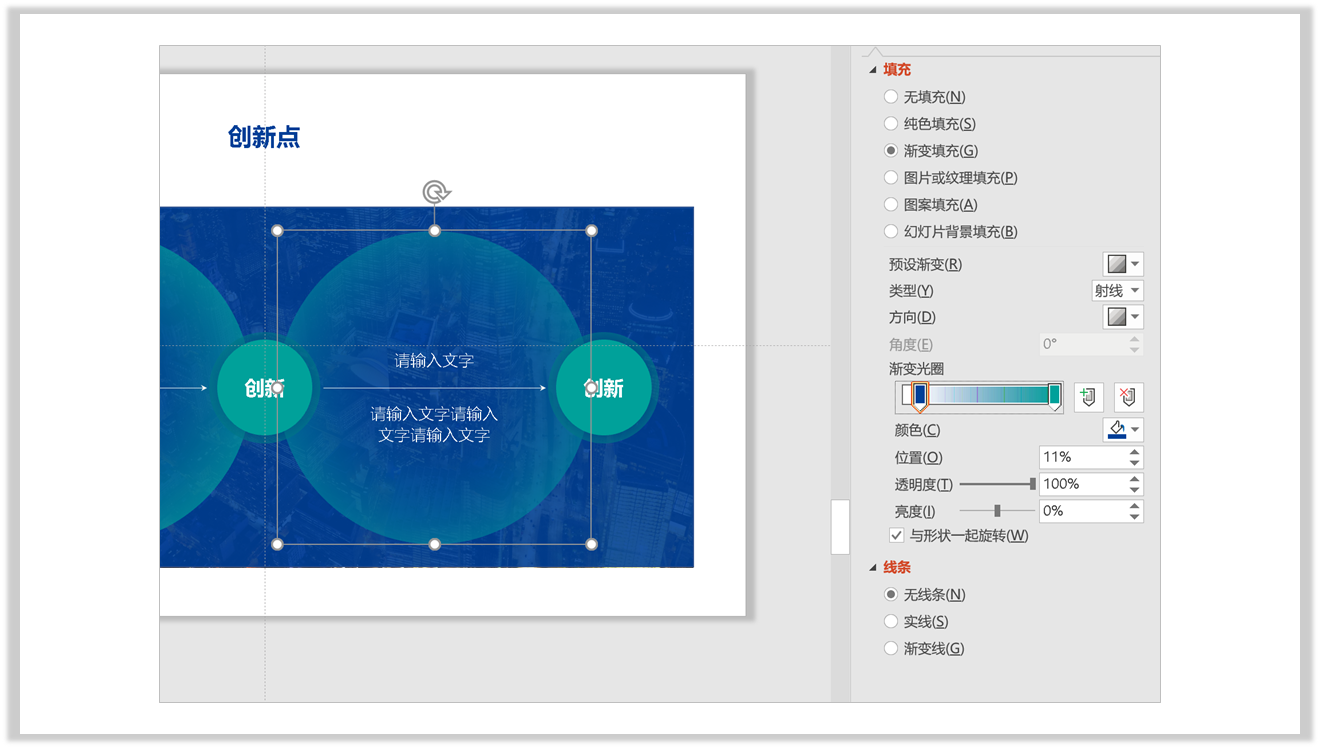Select the teal gradient stop at right end

1054,396
